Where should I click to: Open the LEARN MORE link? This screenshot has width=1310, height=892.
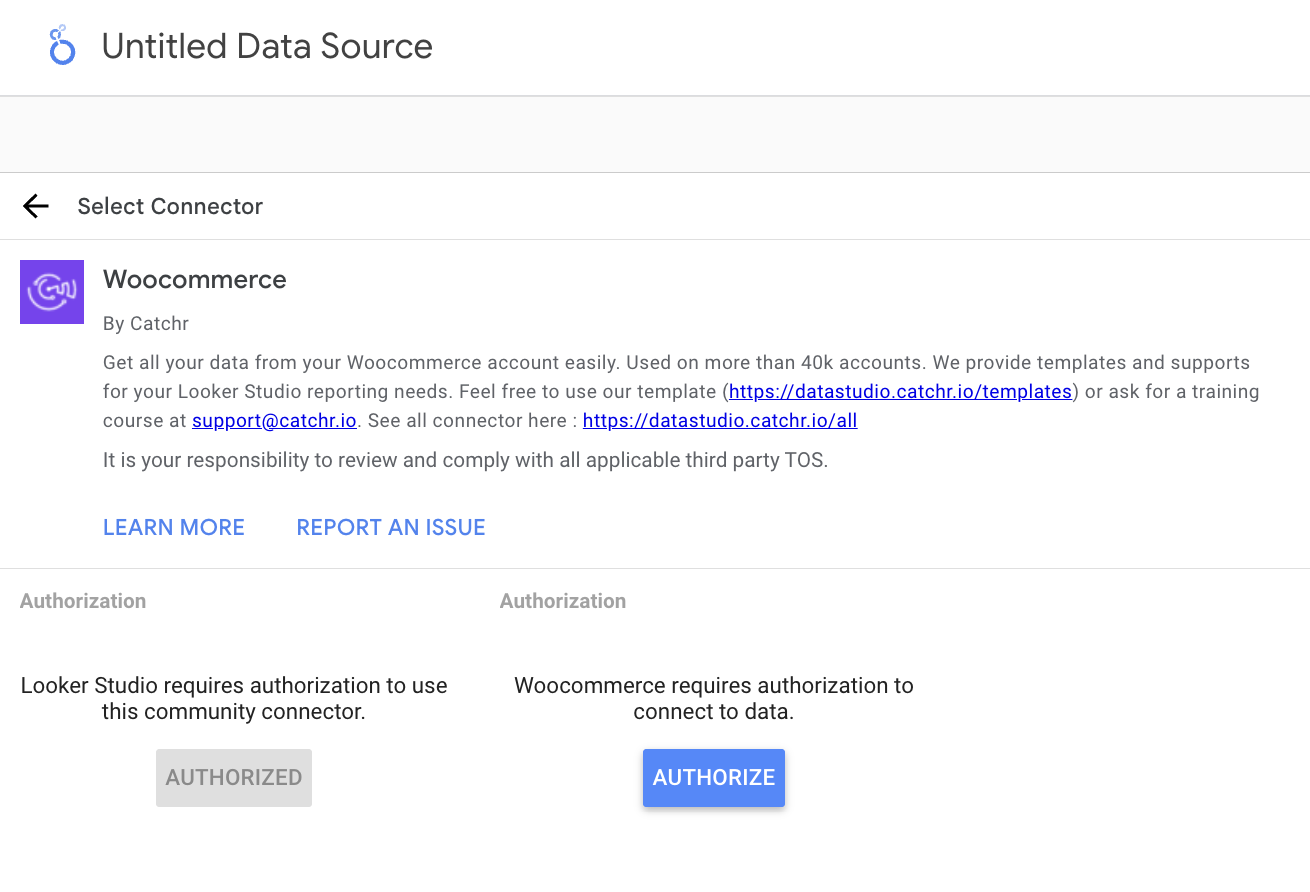(173, 527)
